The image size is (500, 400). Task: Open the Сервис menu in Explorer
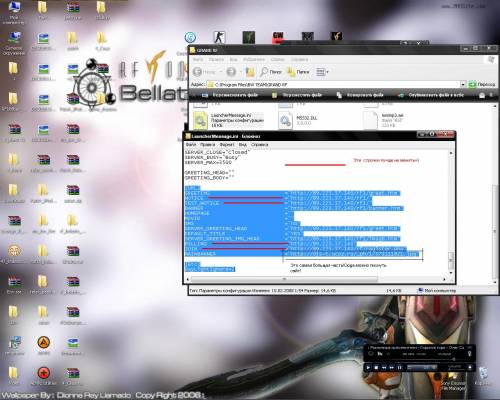click(x=278, y=59)
